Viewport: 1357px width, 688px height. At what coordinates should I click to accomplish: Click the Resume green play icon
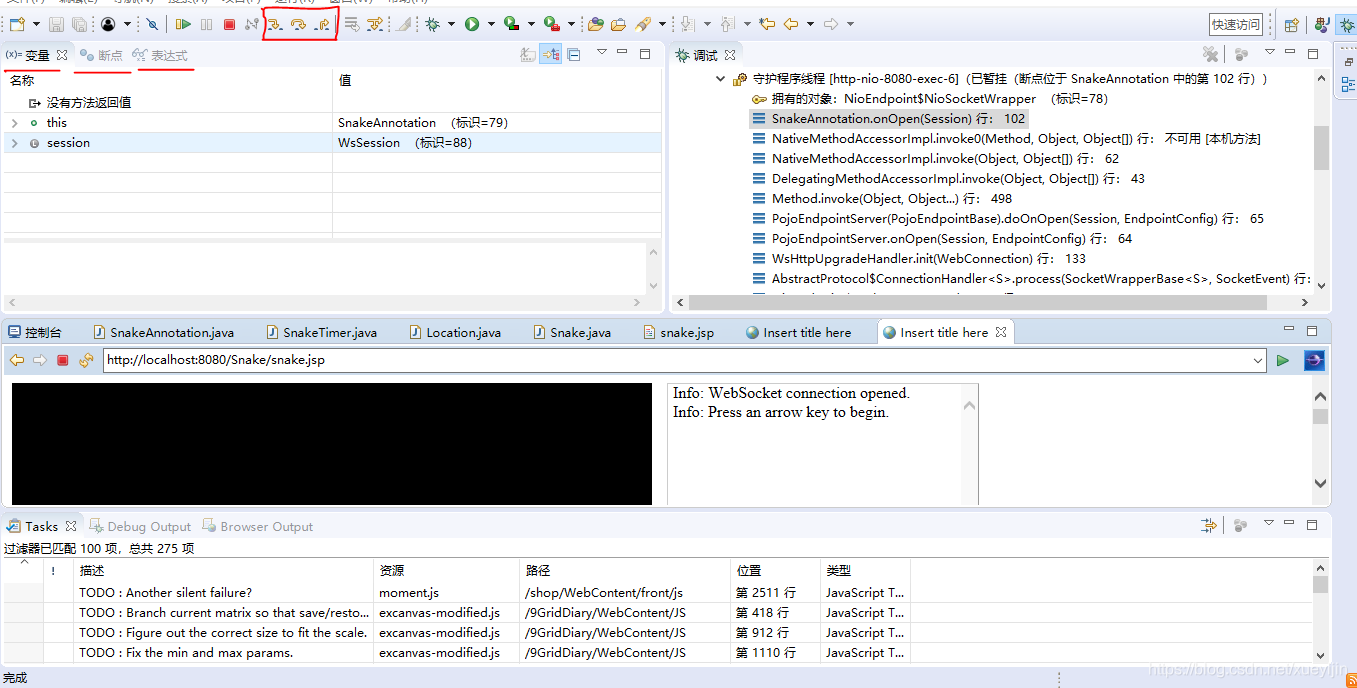(x=183, y=23)
